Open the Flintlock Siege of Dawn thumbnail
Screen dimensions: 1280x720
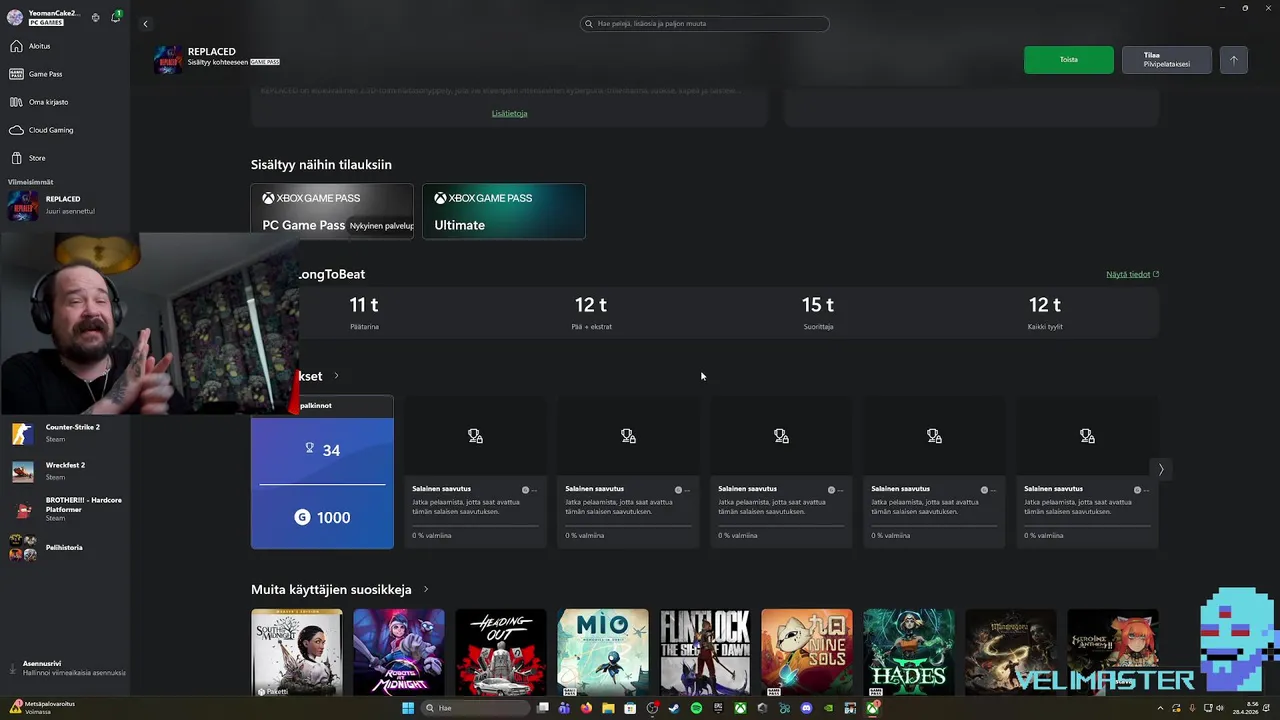pos(704,653)
